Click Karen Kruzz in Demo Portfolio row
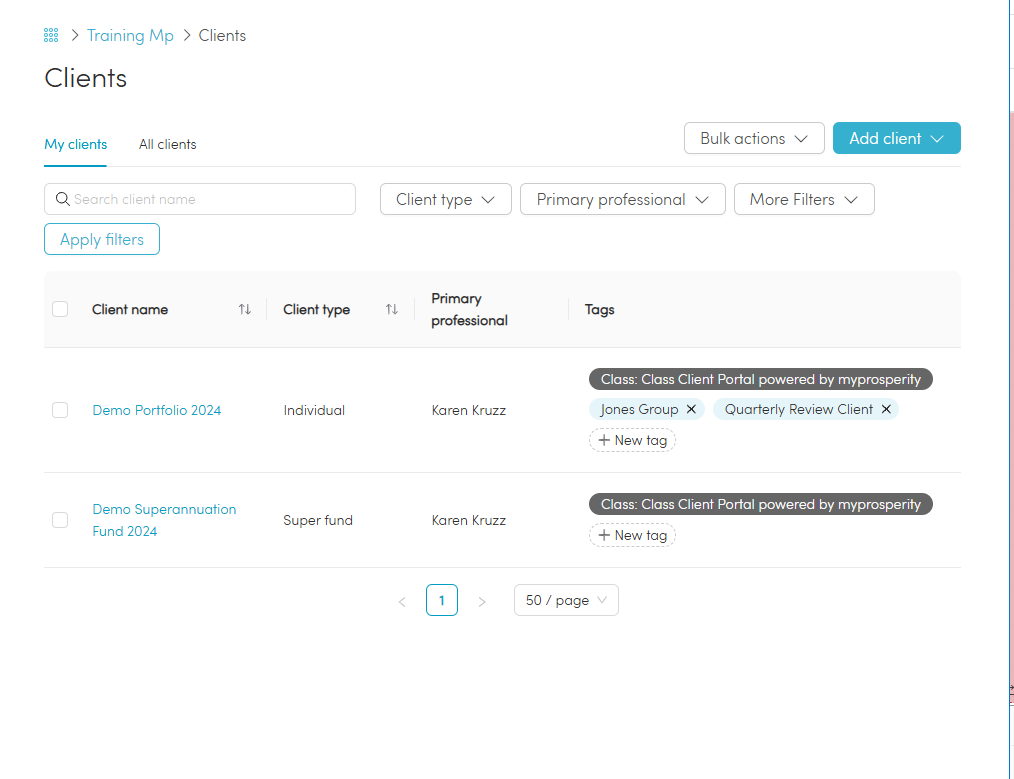1014x779 pixels. point(469,410)
